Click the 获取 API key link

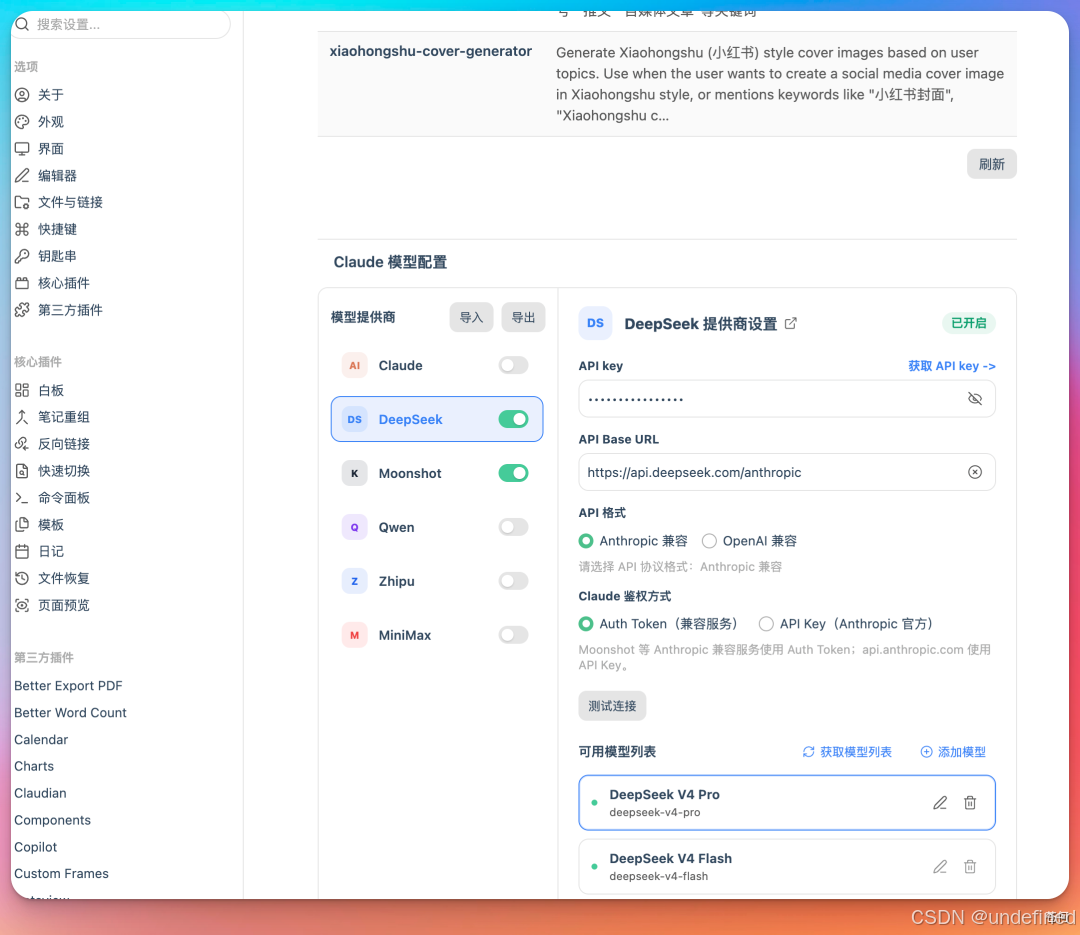coord(951,366)
